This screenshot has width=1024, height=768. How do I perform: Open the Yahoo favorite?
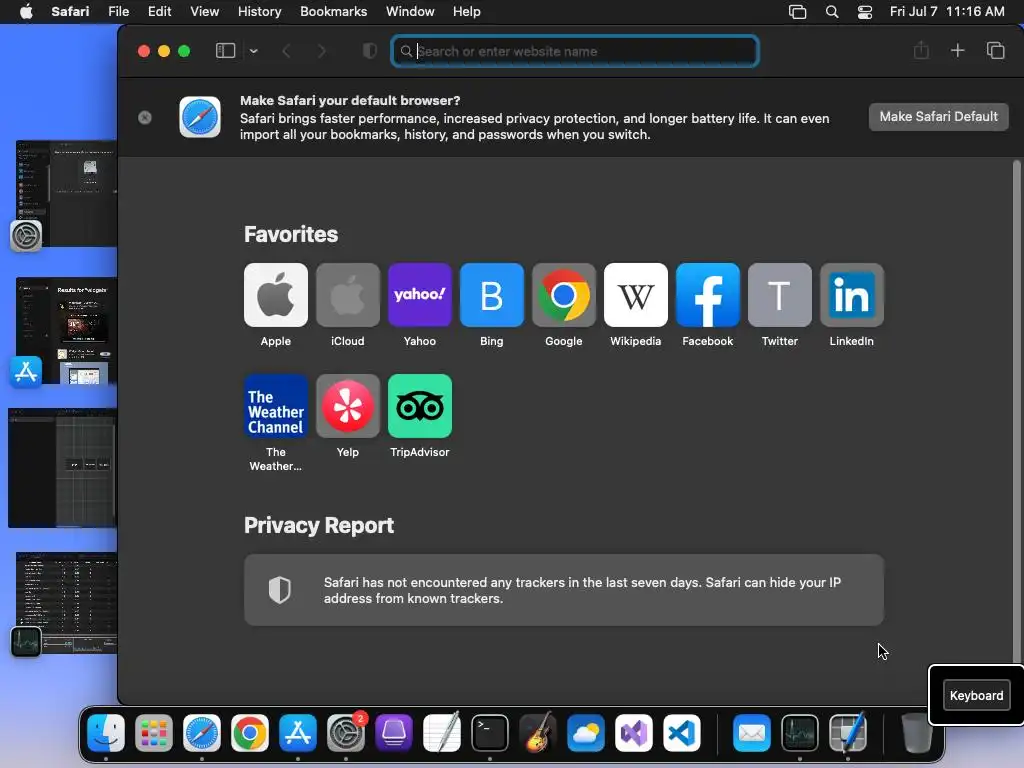click(x=419, y=295)
